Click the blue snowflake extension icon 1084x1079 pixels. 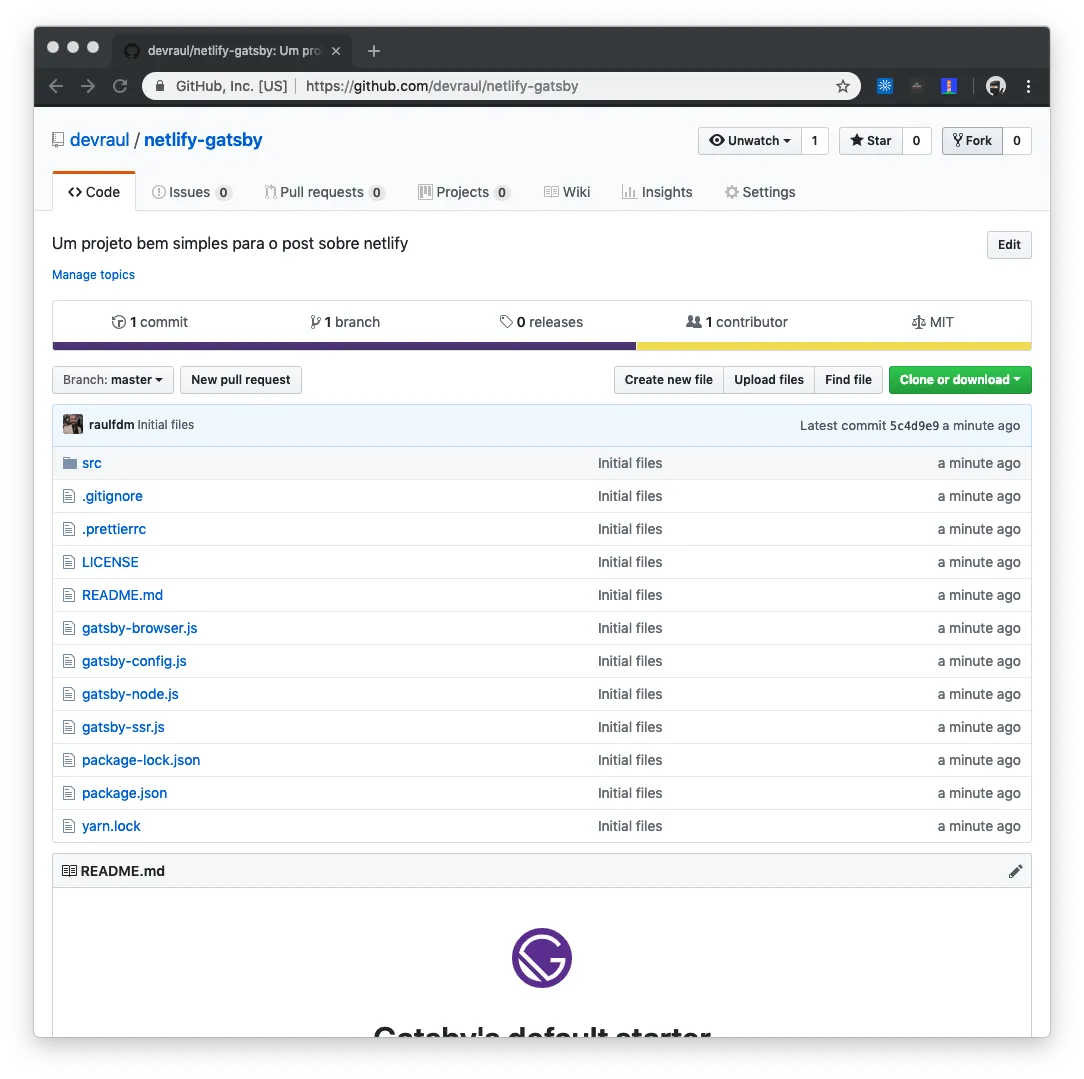pyautogui.click(x=885, y=86)
